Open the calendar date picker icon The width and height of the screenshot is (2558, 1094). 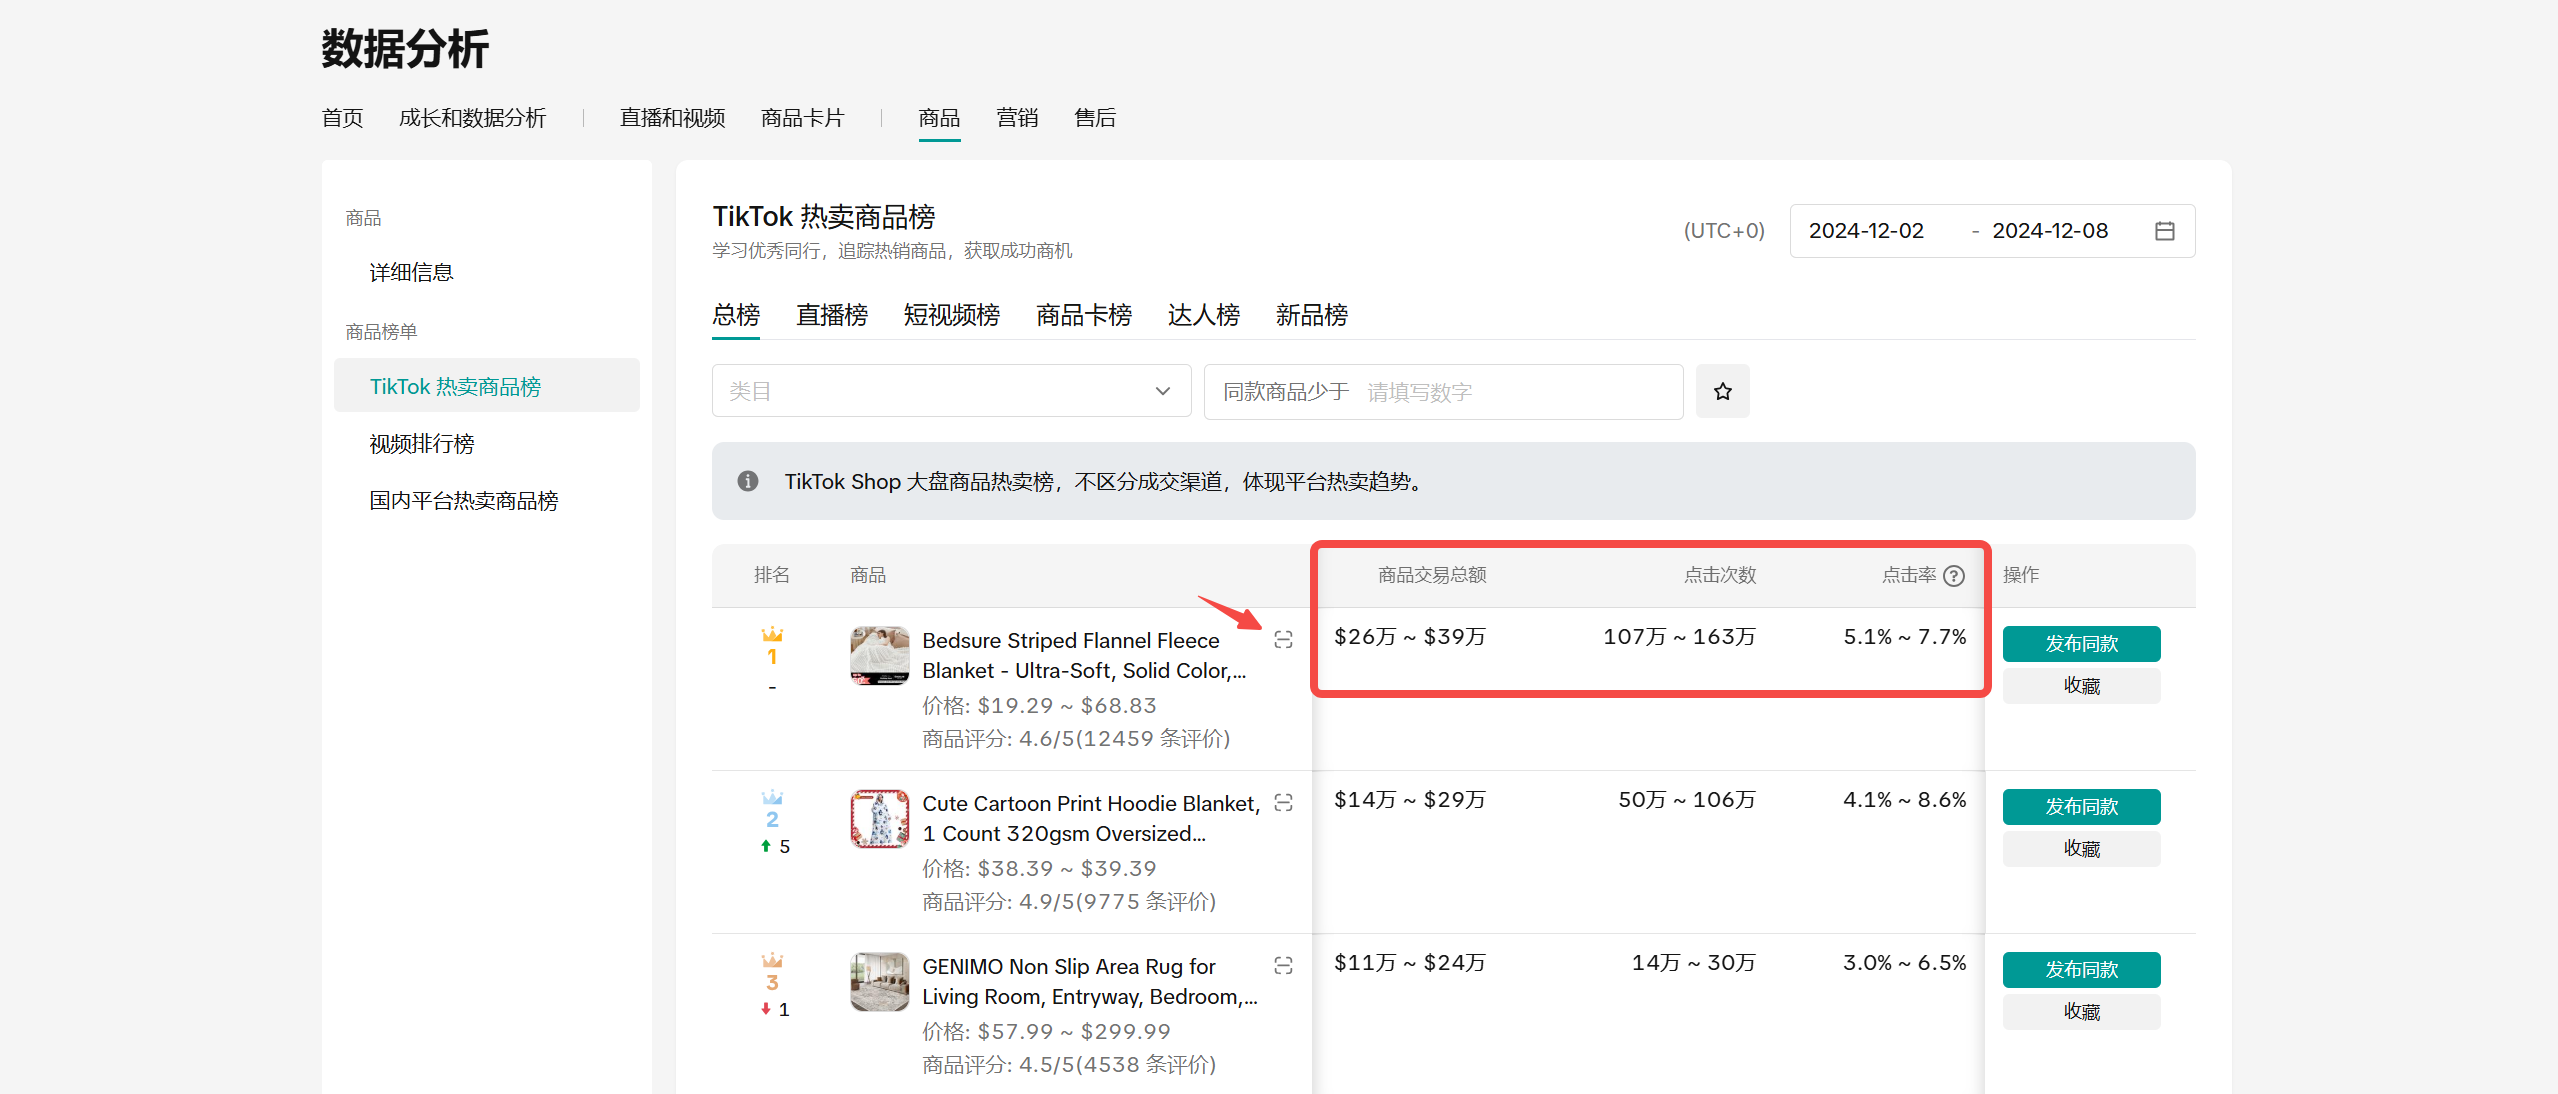pyautogui.click(x=2164, y=231)
